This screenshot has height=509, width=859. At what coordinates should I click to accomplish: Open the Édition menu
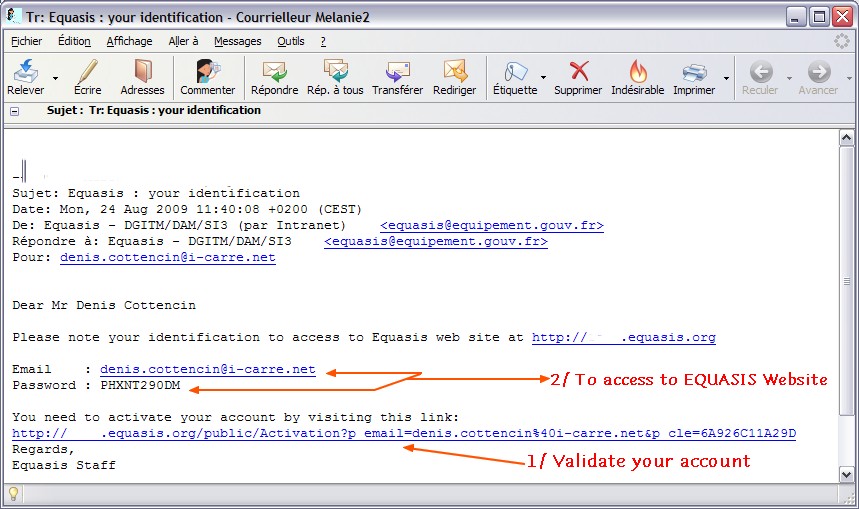tap(75, 41)
